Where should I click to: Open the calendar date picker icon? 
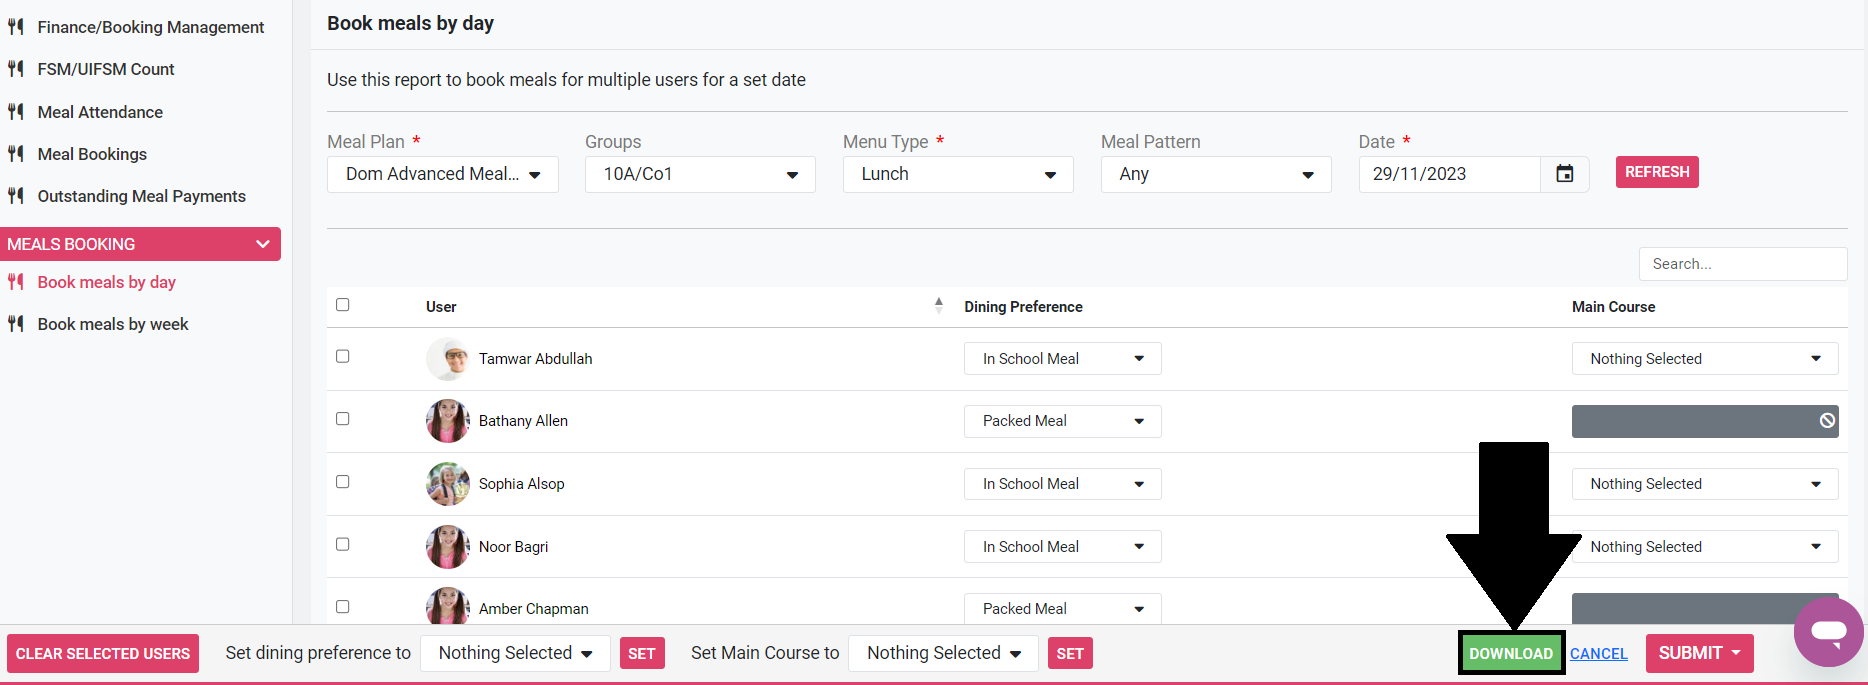click(1564, 174)
